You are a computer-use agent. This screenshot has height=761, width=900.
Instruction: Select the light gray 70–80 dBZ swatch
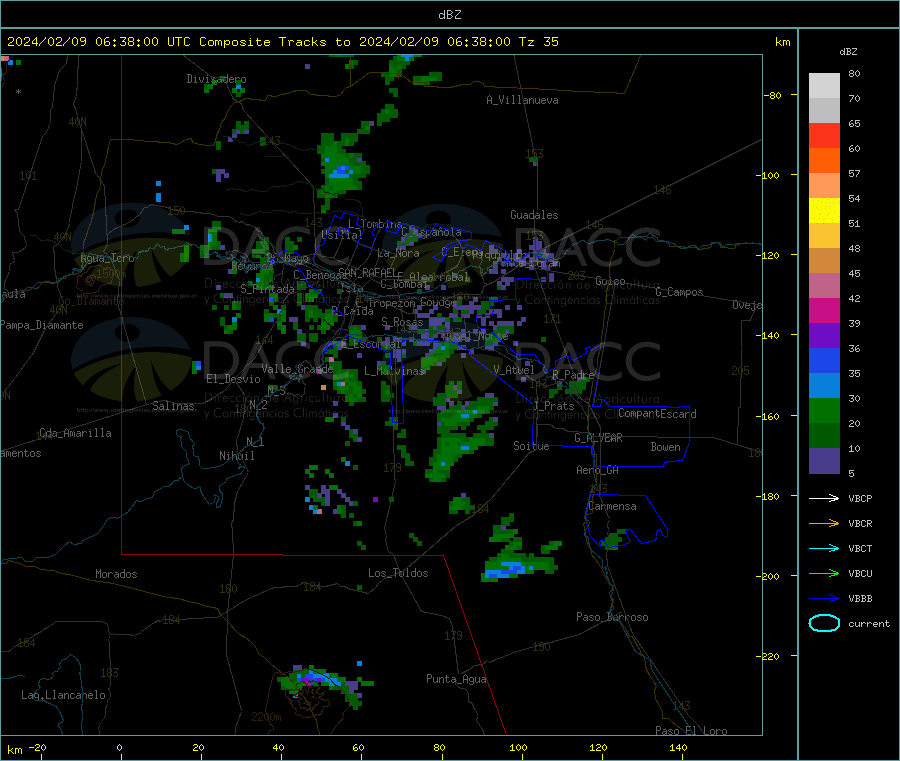click(824, 86)
